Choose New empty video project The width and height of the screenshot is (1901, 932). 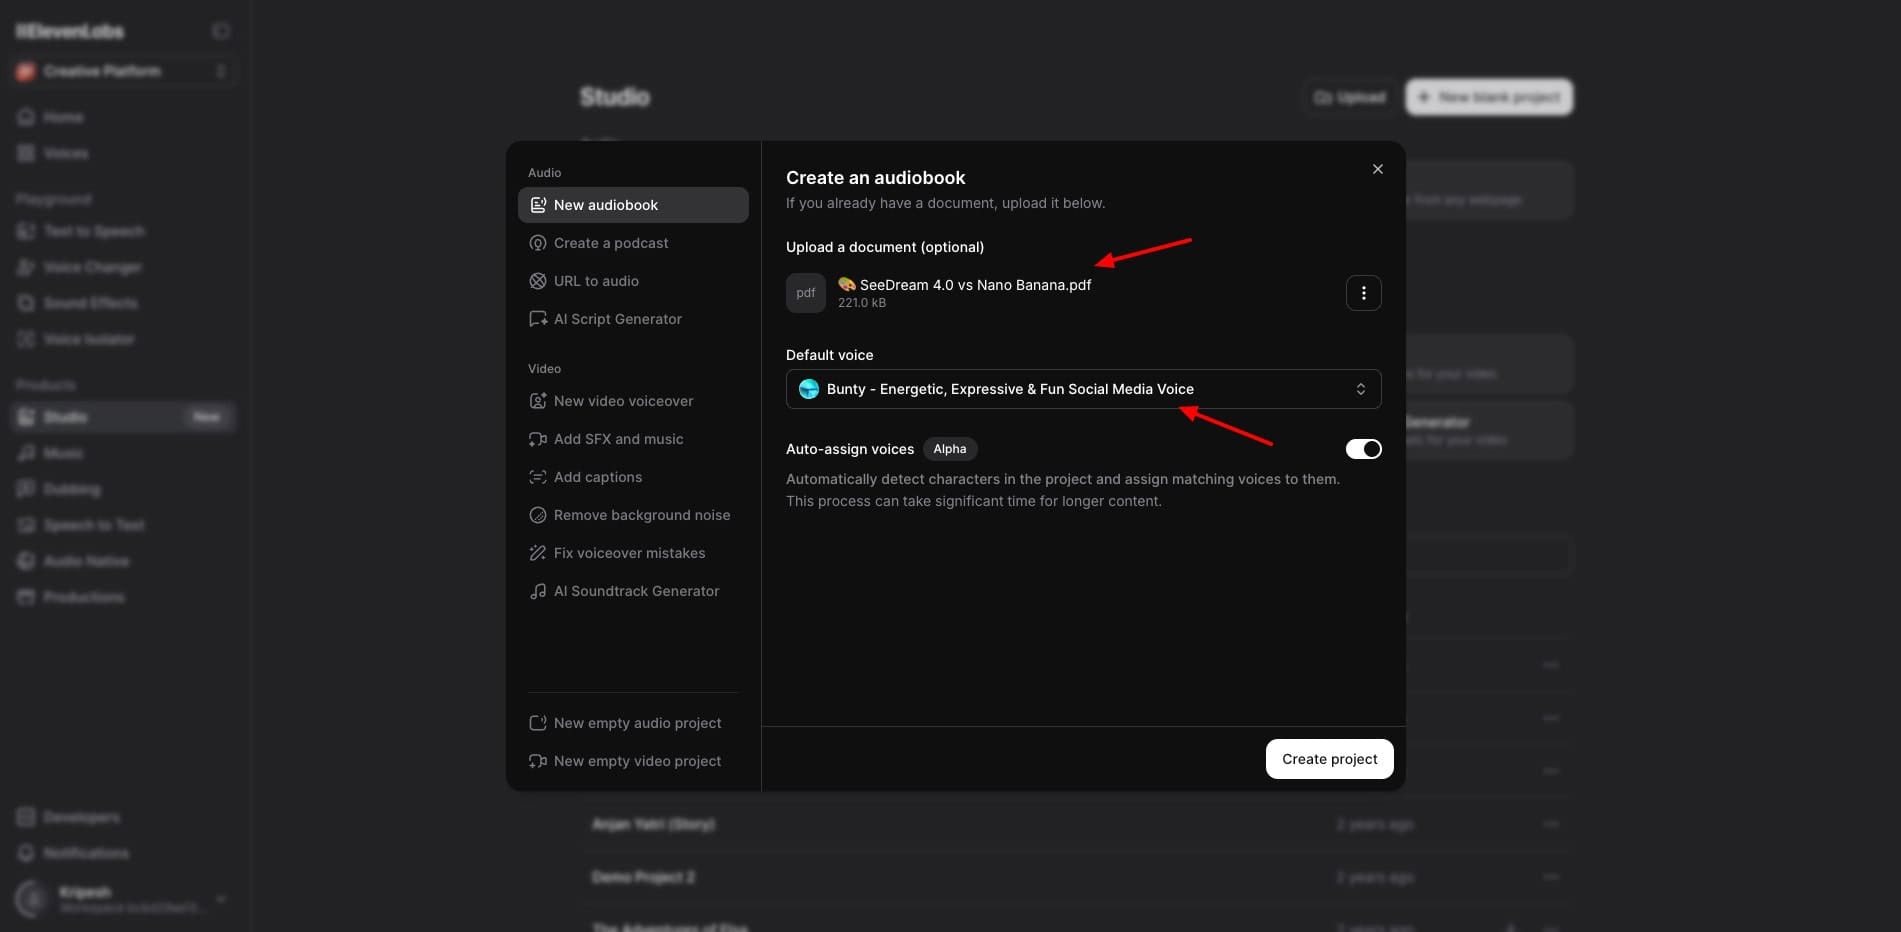coord(637,761)
